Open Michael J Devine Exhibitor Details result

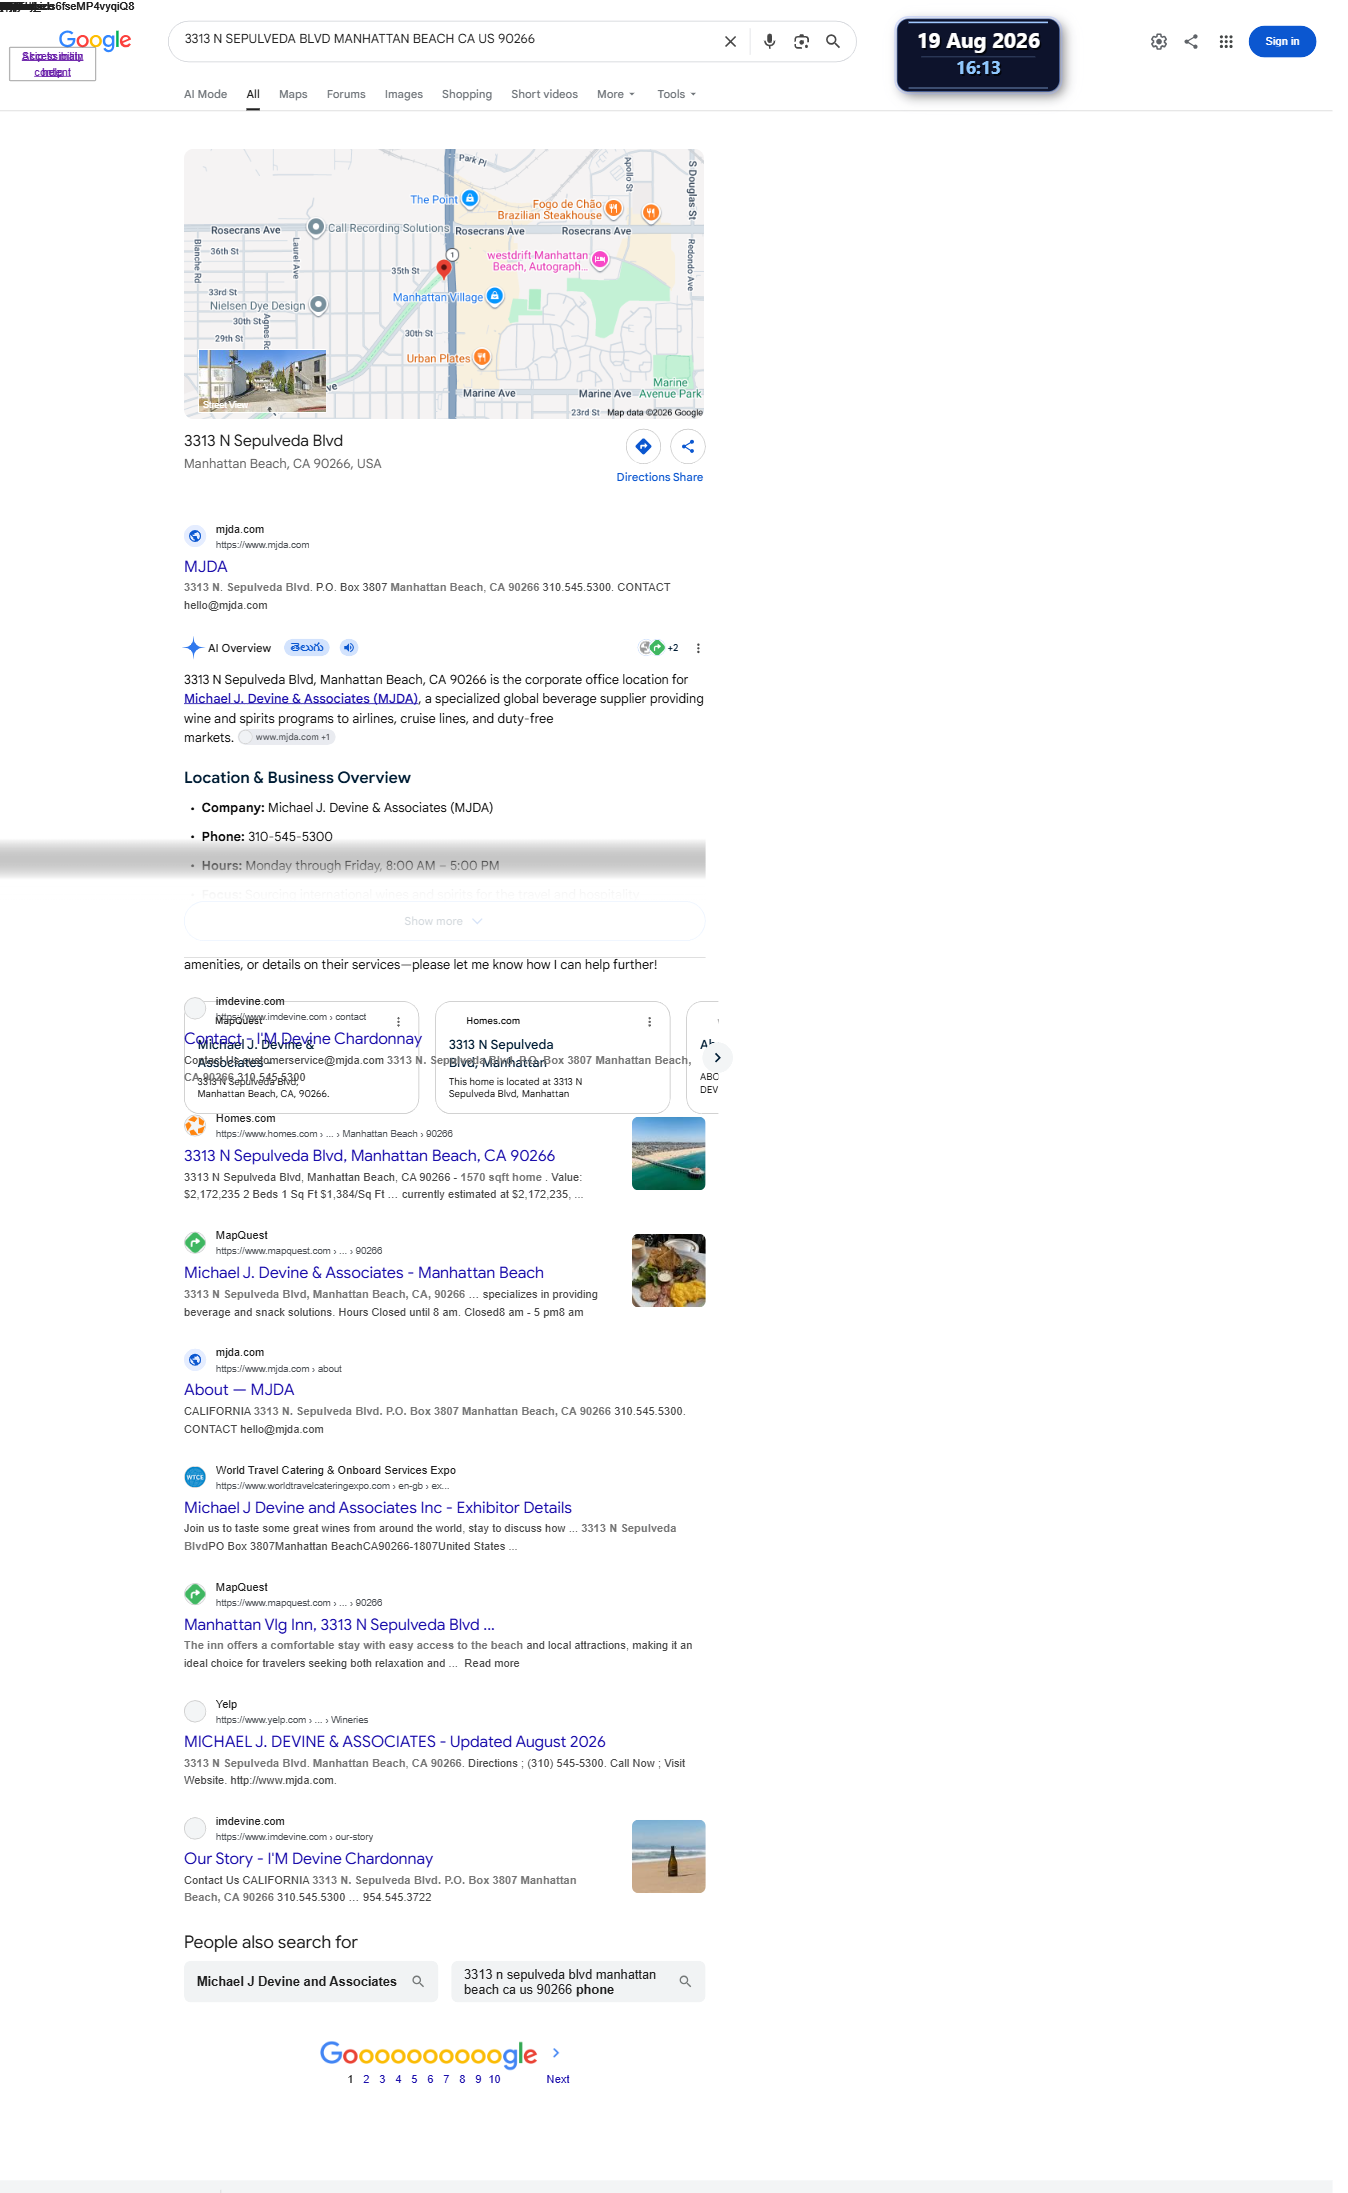tap(378, 1508)
